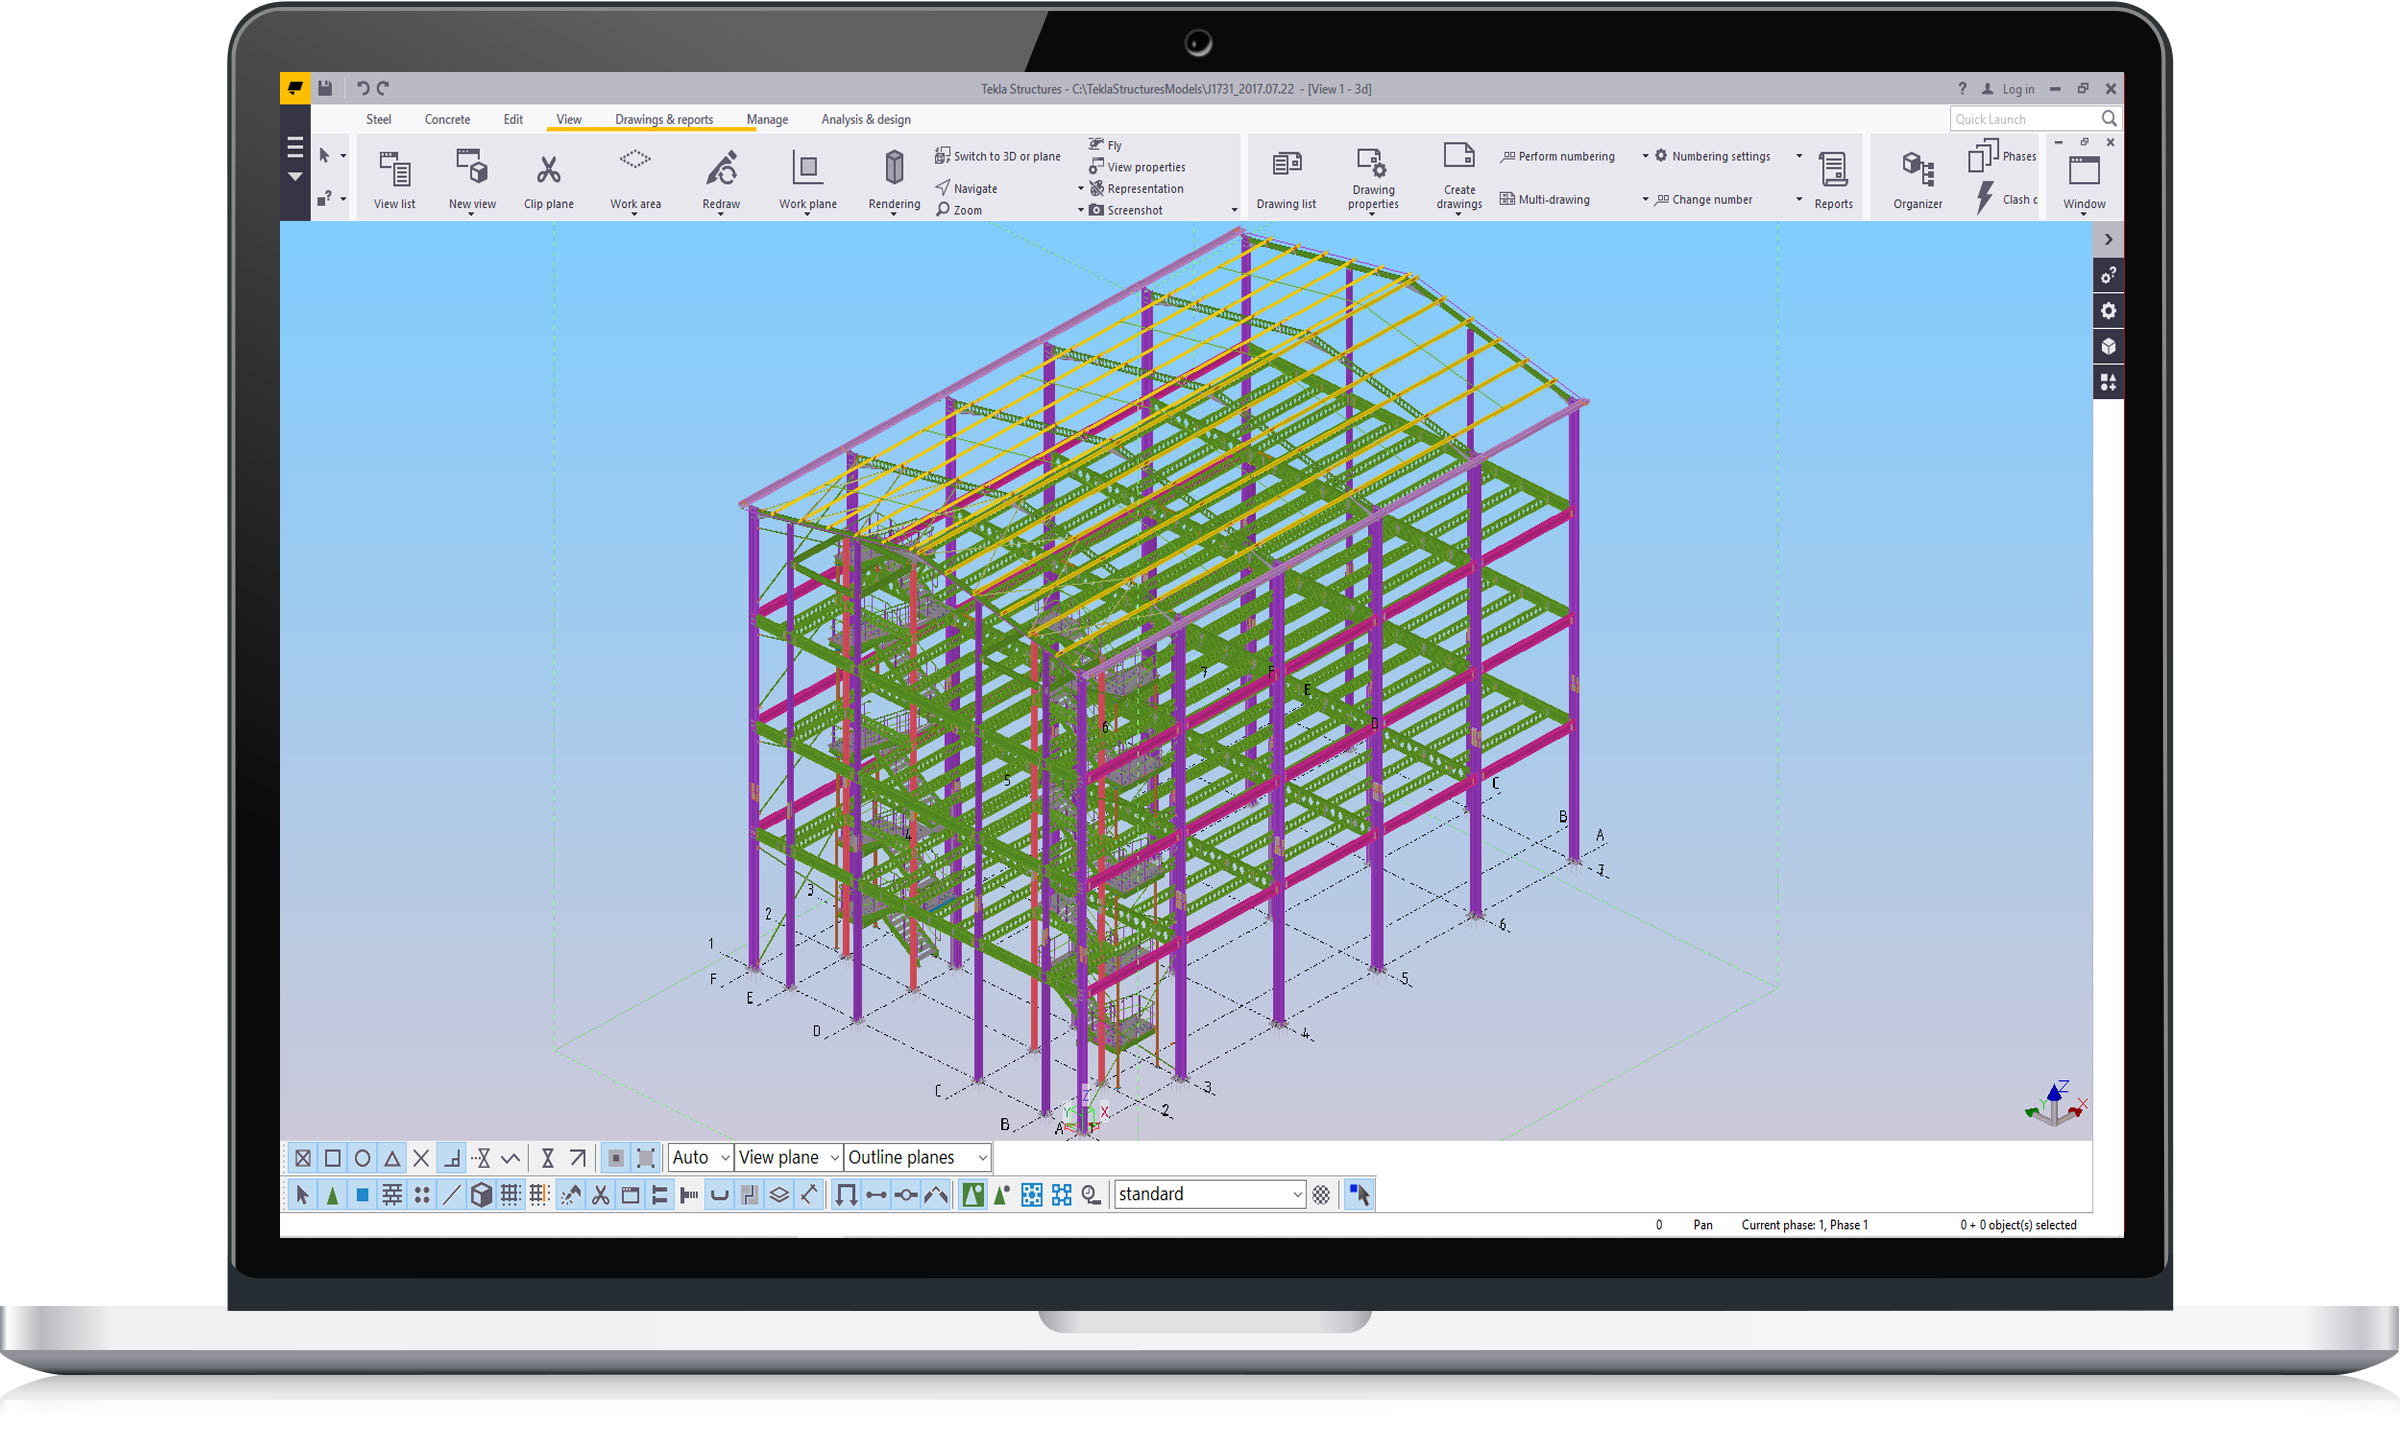Toggle snap to center points circle switch
Image resolution: width=2400 pixels, height=1444 pixels.
(x=362, y=1158)
